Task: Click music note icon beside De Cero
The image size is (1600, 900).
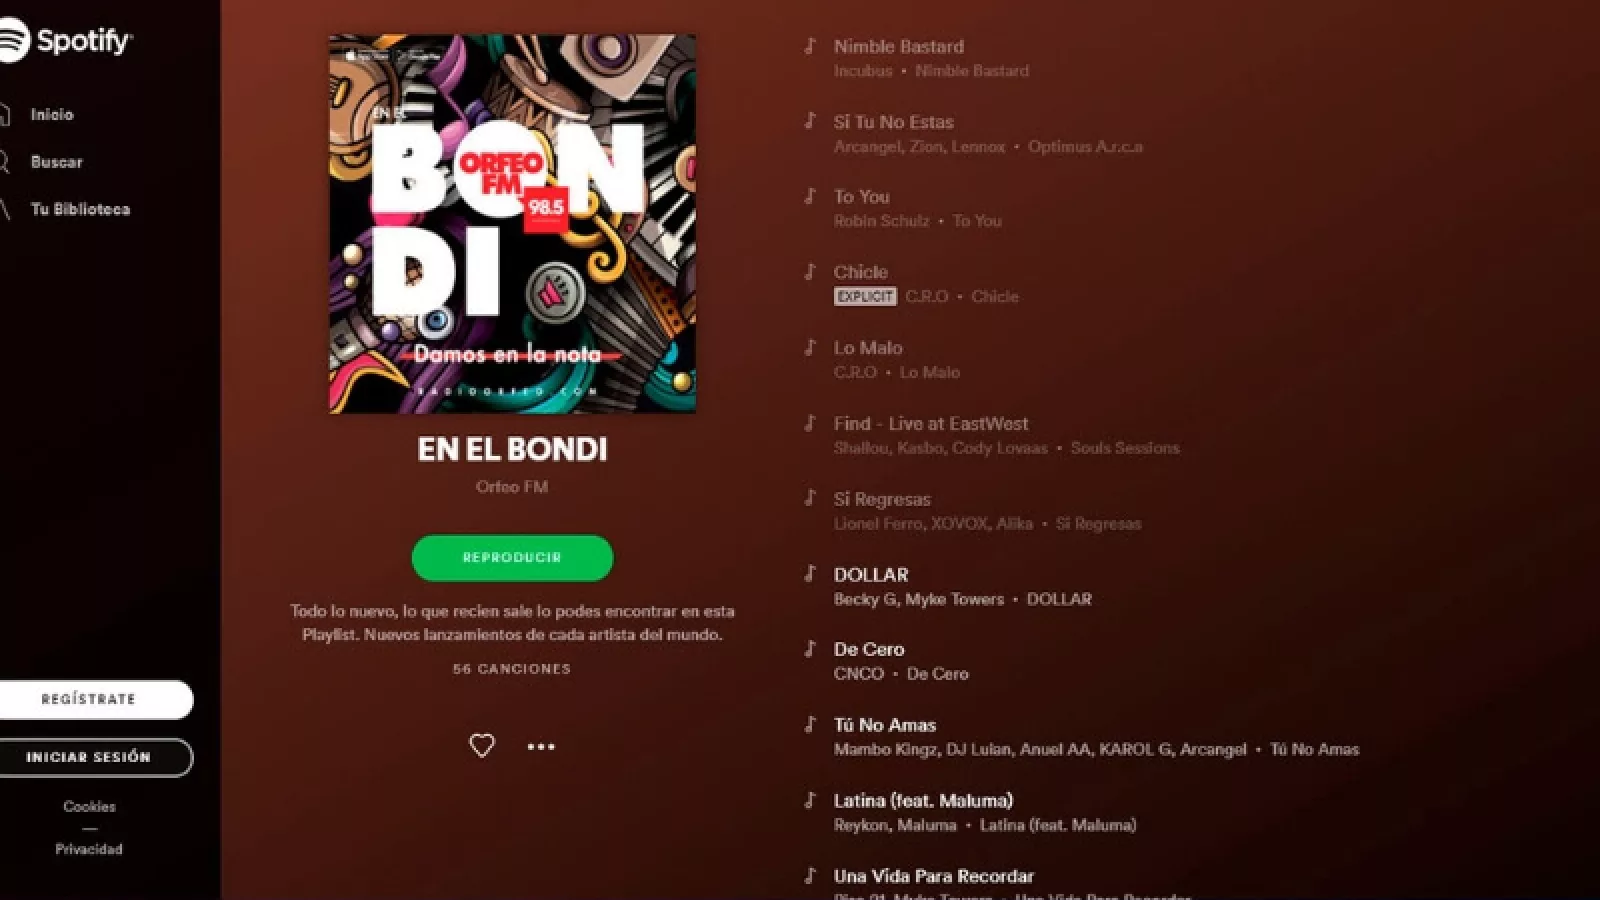Action: (x=810, y=649)
